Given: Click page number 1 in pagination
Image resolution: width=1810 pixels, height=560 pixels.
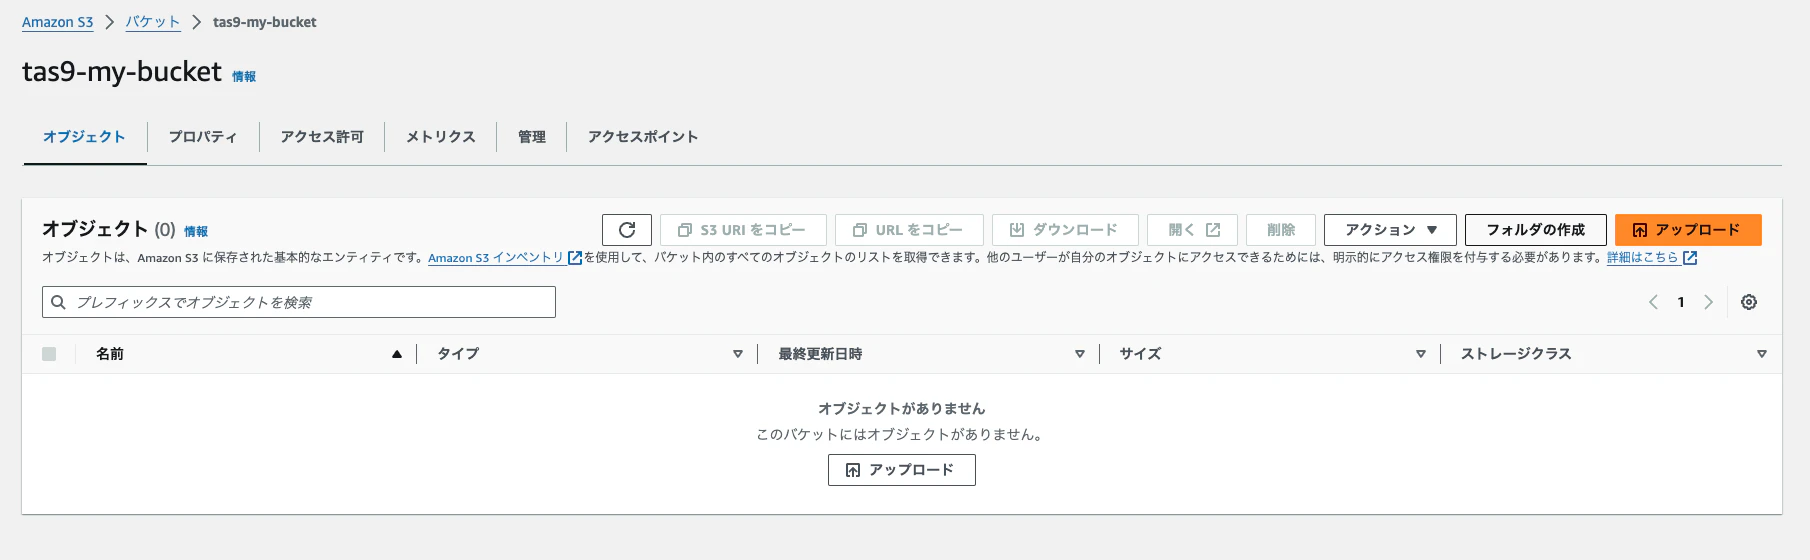Looking at the screenshot, I should coord(1681,302).
